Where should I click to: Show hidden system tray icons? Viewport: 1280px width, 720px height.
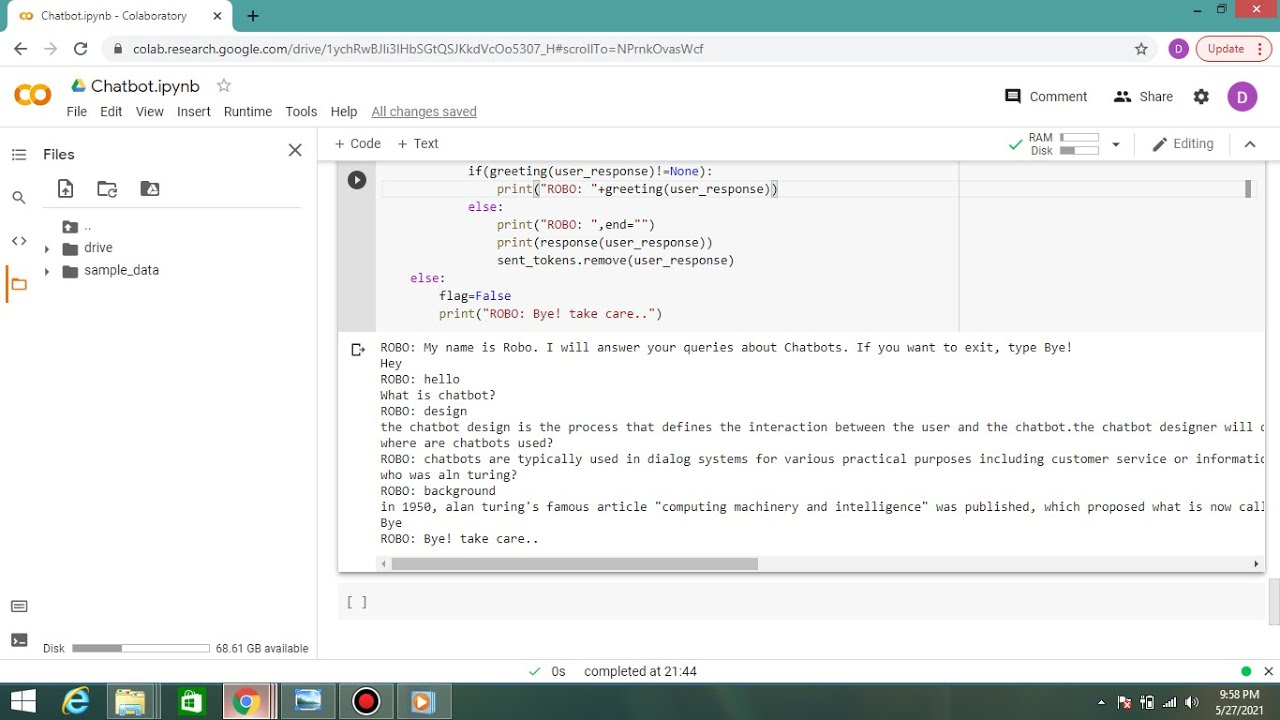pos(1101,702)
